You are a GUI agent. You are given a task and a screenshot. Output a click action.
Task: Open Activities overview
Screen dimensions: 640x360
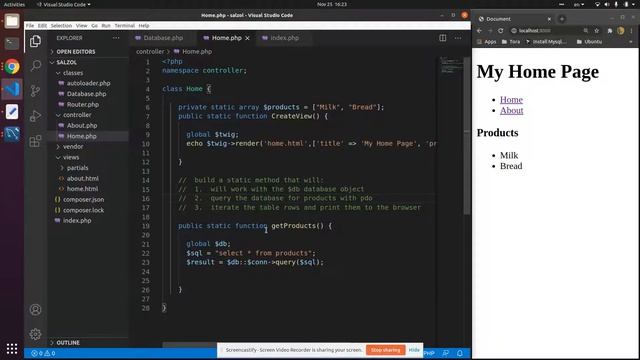pos(14,4)
